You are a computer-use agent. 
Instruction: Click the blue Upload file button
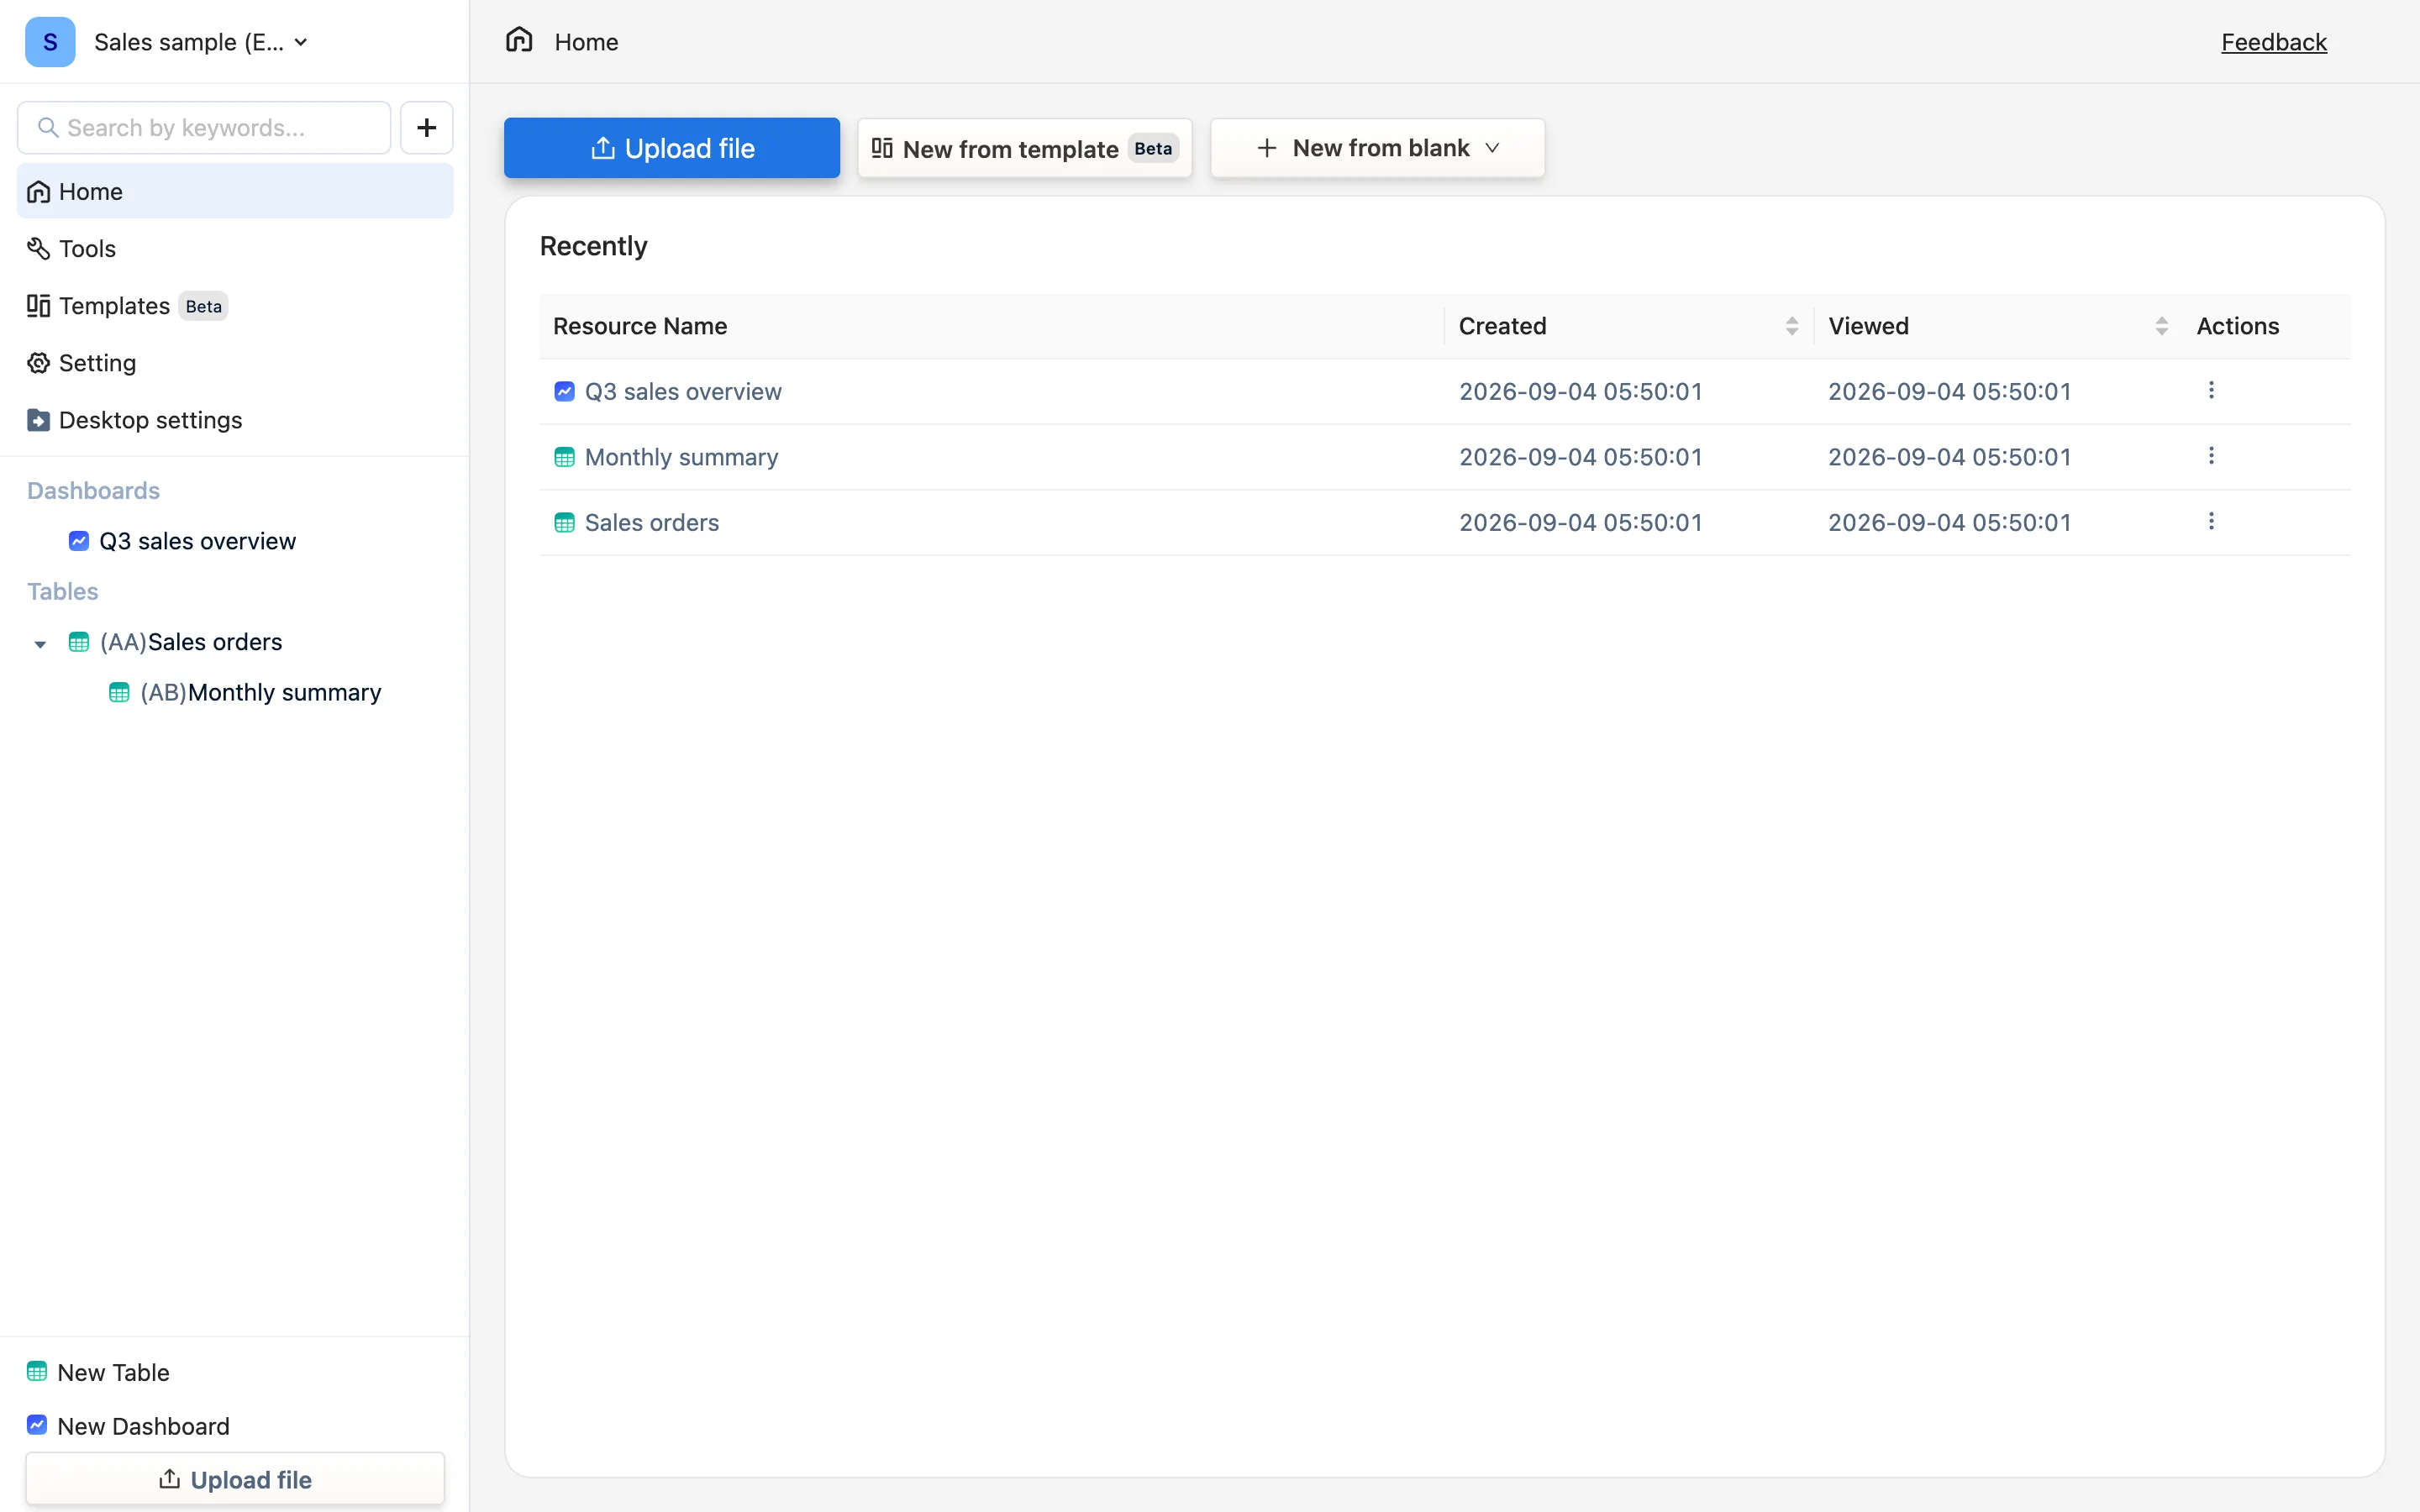click(672, 148)
